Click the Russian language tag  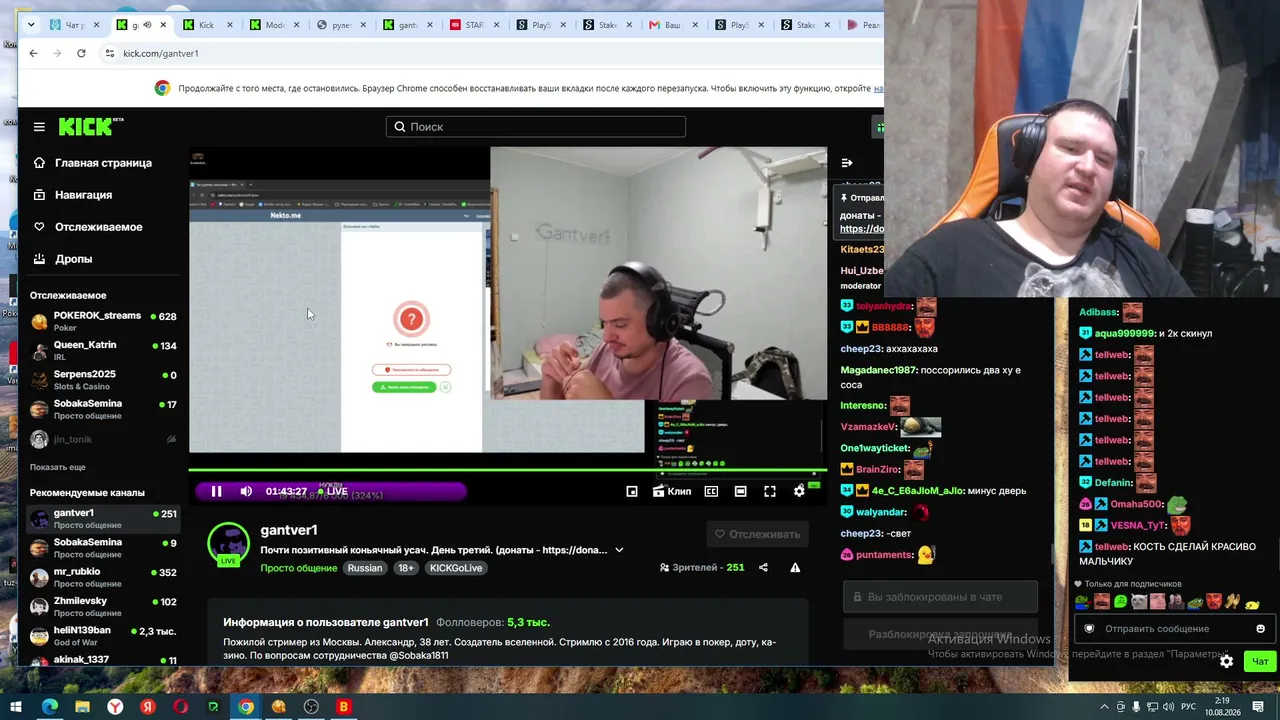click(x=365, y=568)
